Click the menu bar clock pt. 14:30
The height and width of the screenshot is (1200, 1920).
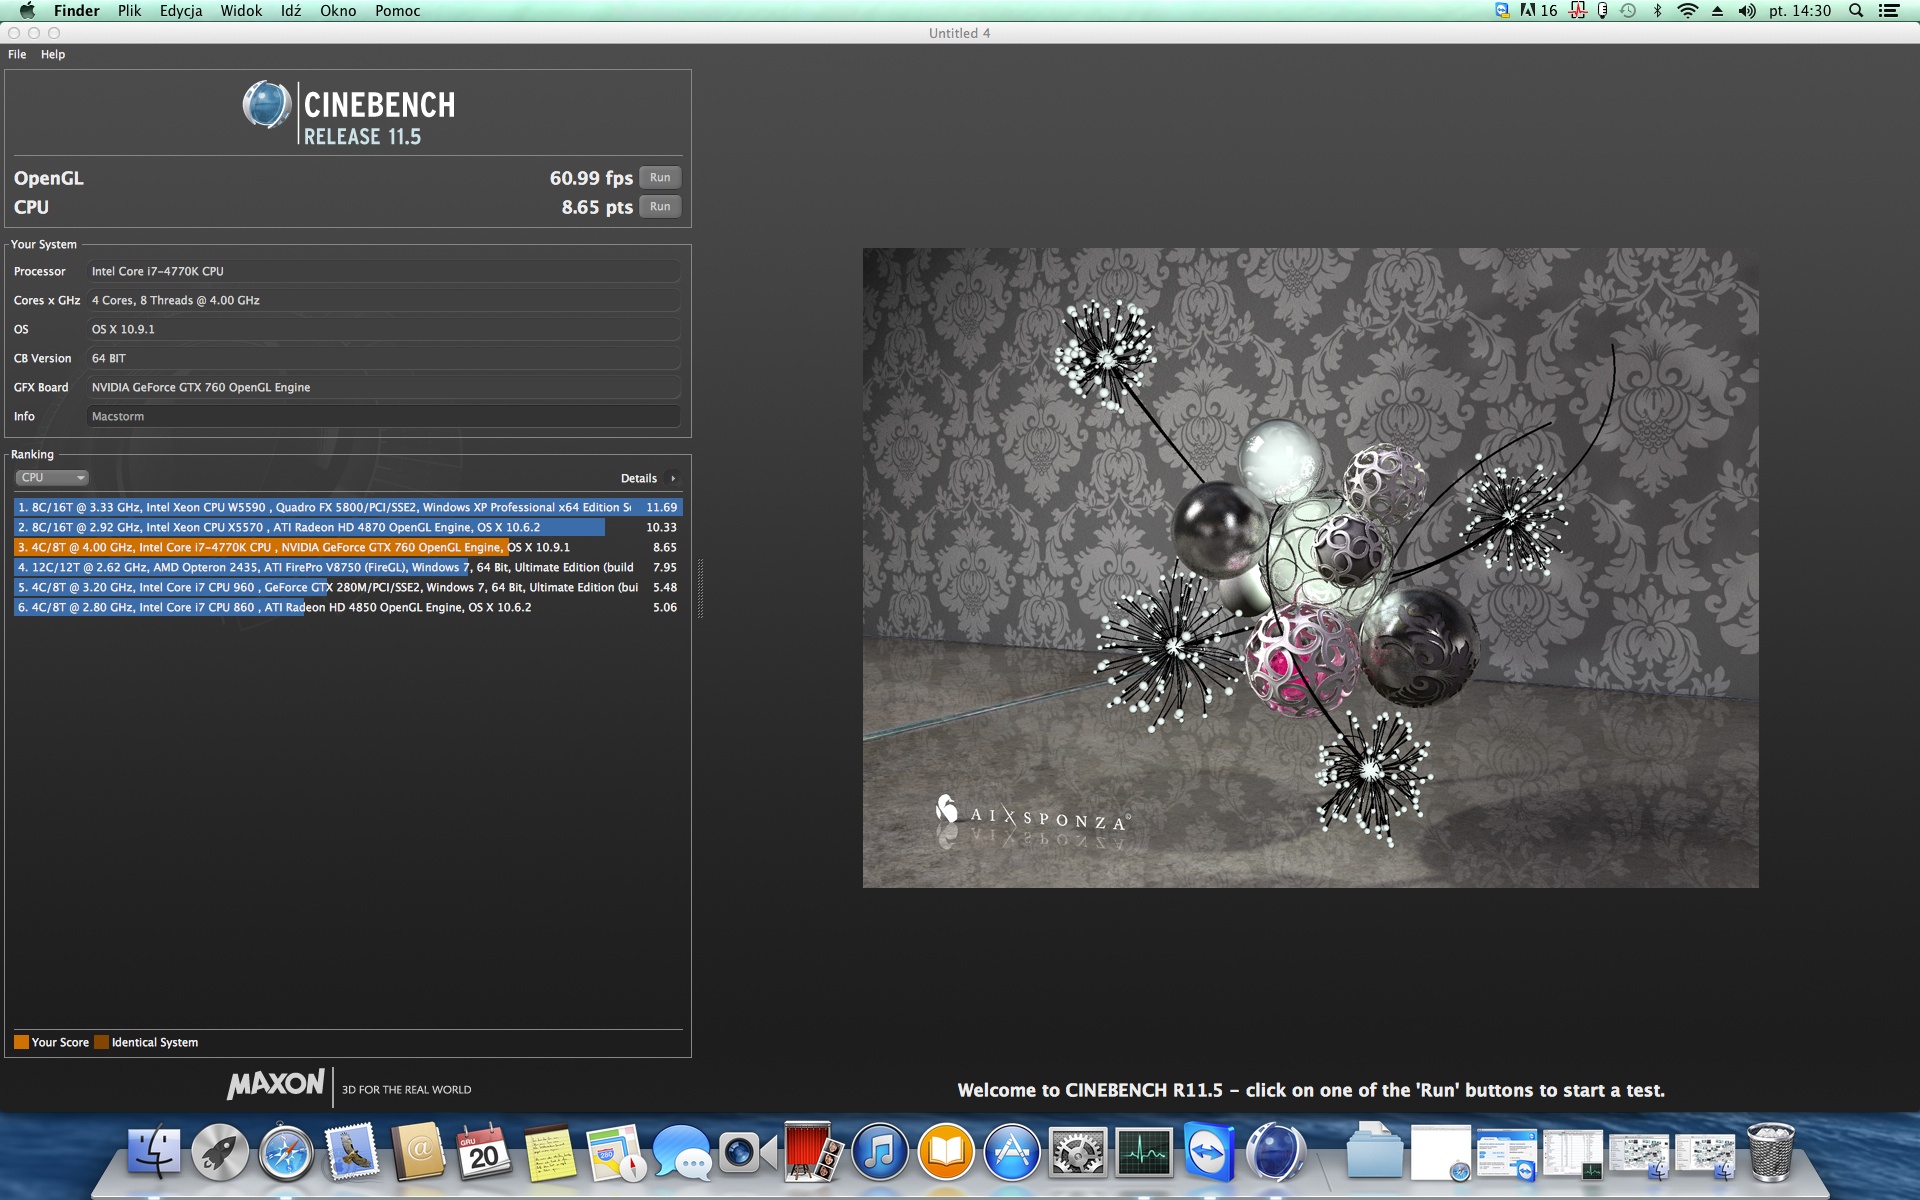pyautogui.click(x=1800, y=11)
